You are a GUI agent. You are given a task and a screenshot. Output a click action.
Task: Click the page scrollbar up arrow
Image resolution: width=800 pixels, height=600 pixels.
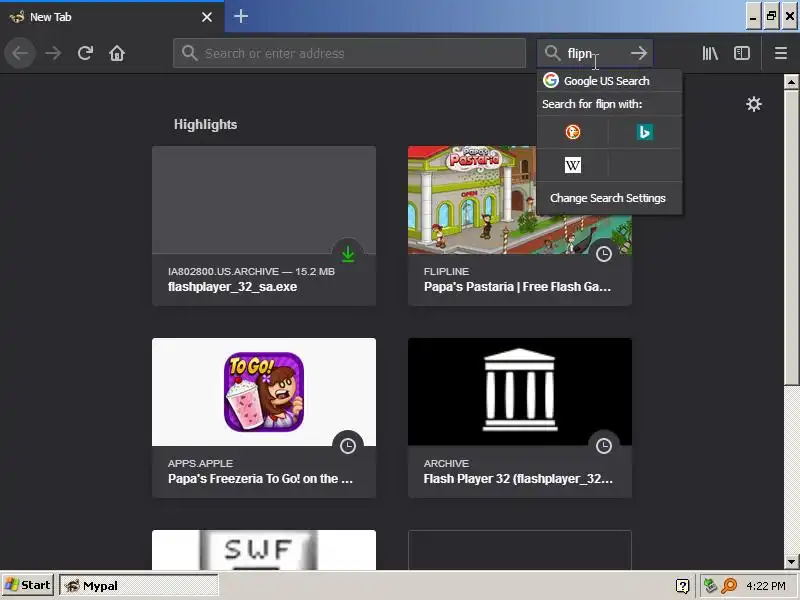pyautogui.click(x=791, y=82)
